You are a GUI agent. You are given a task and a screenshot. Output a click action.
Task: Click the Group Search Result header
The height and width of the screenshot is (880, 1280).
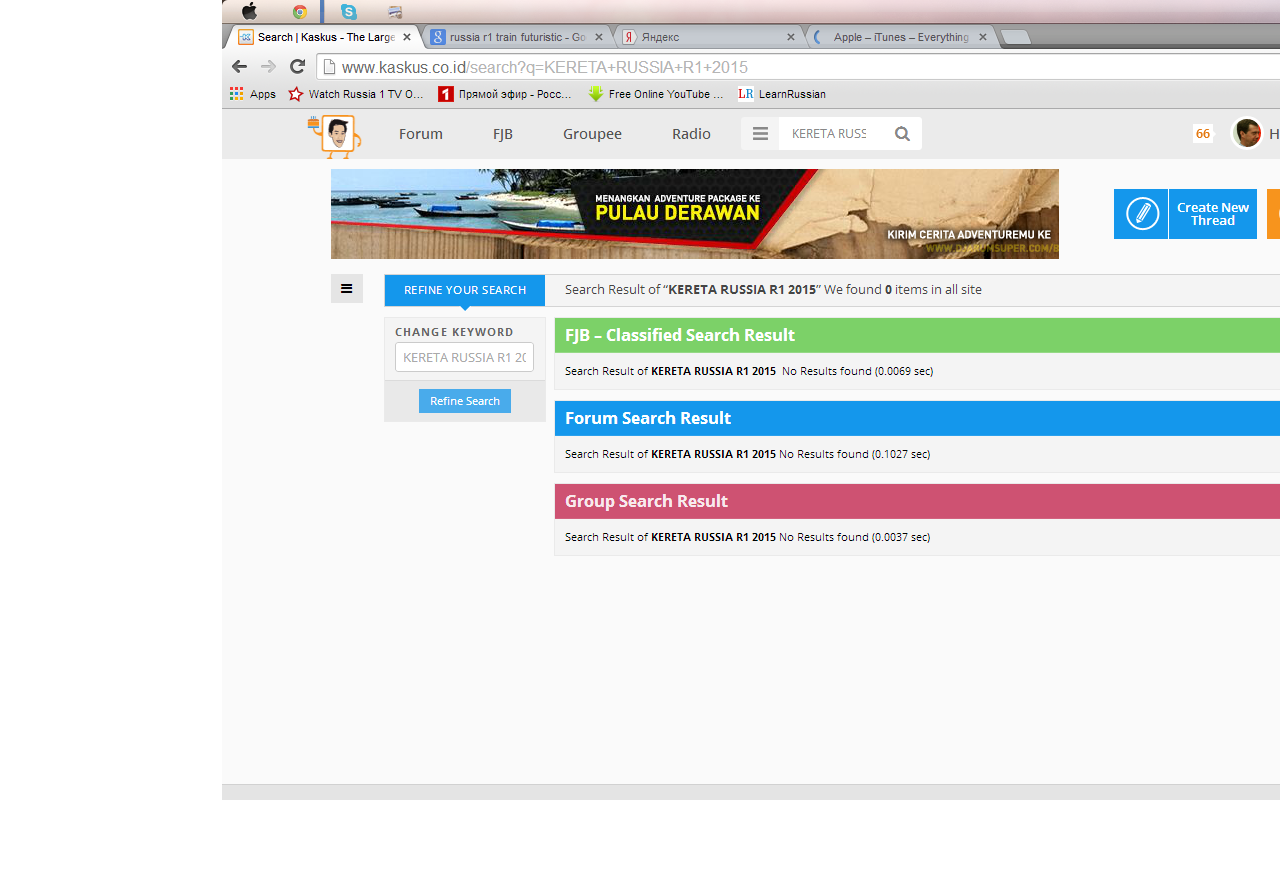[917, 501]
